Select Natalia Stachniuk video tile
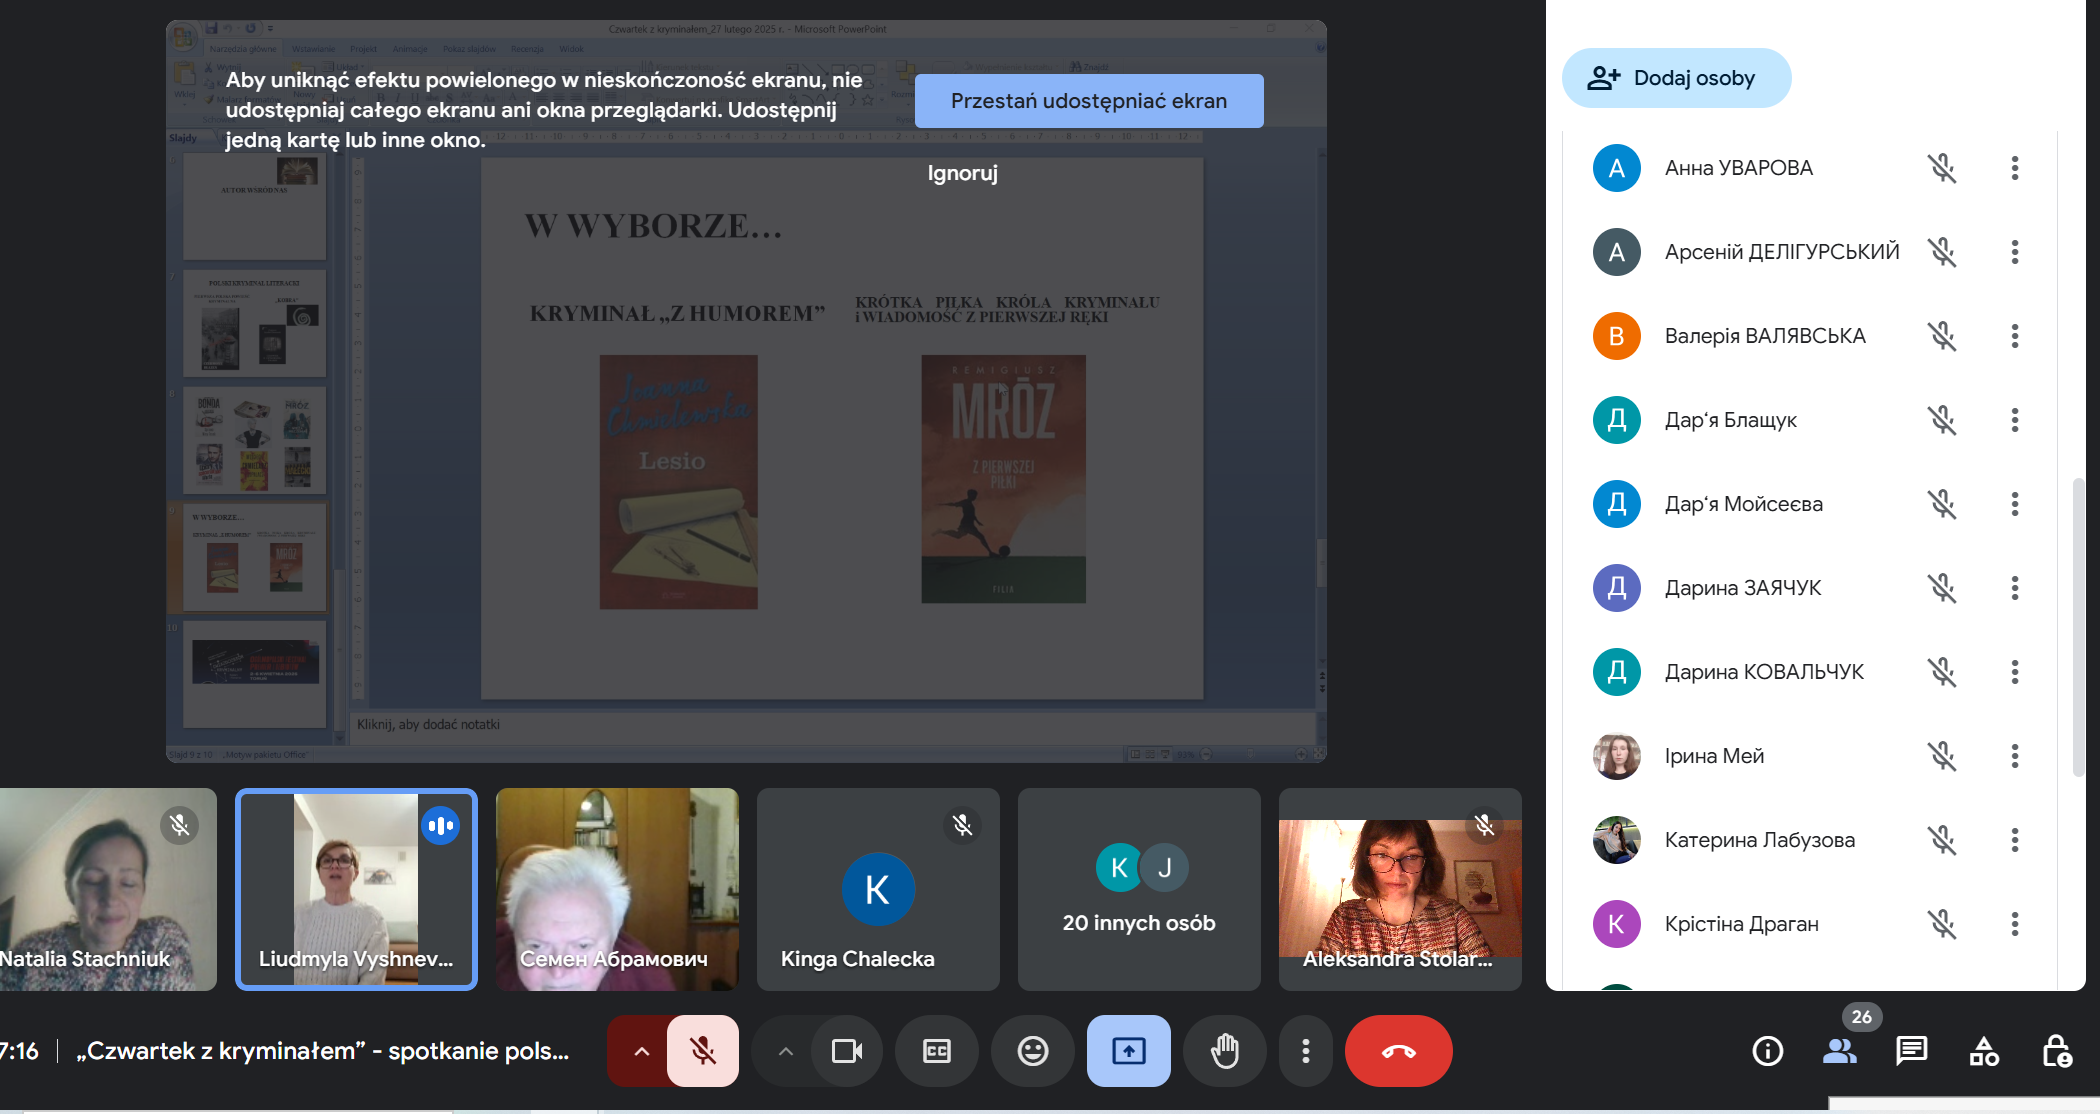Image resolution: width=2100 pixels, height=1114 pixels. (108, 890)
